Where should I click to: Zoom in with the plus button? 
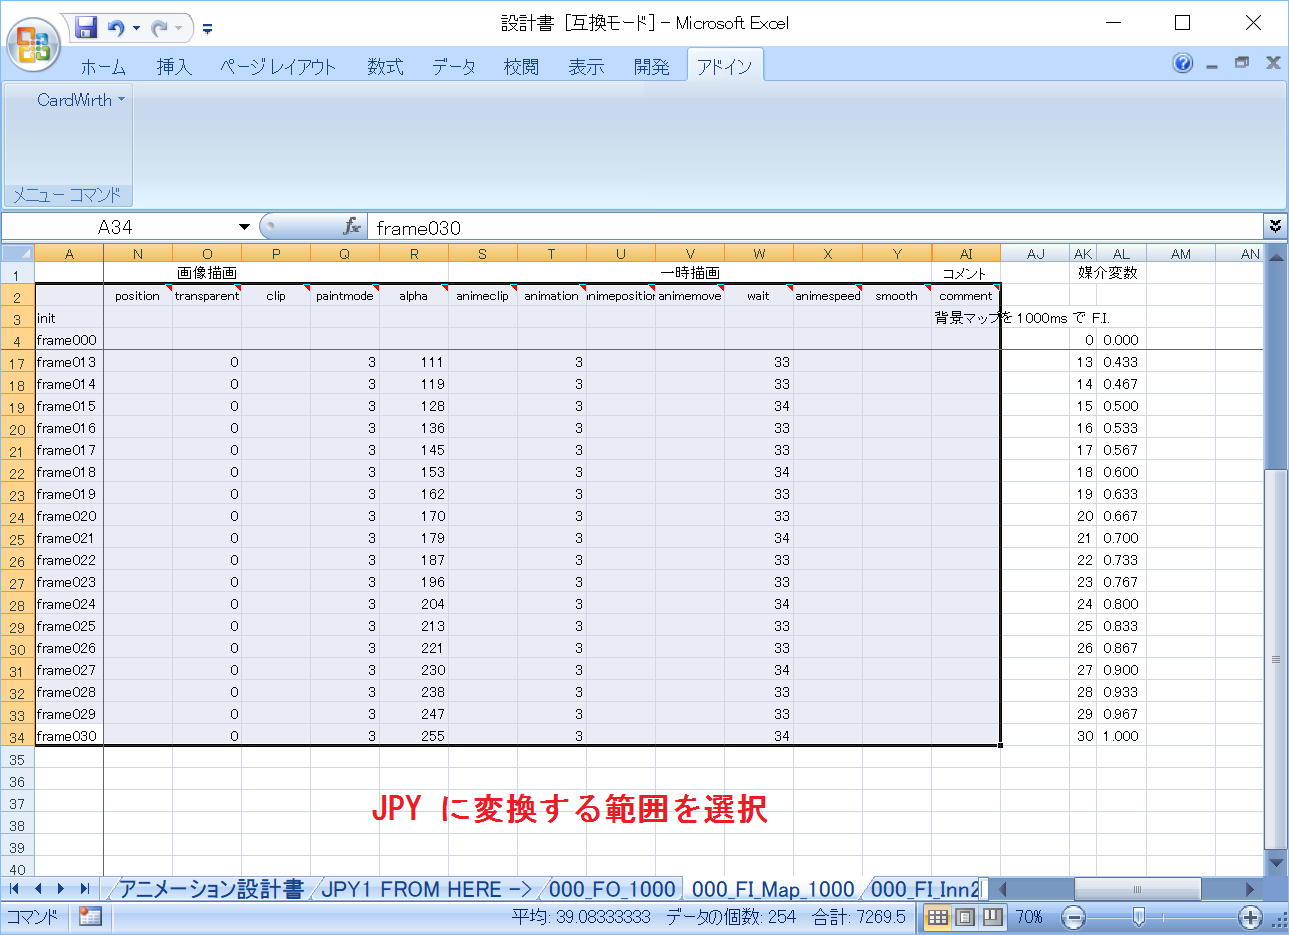coord(1250,917)
